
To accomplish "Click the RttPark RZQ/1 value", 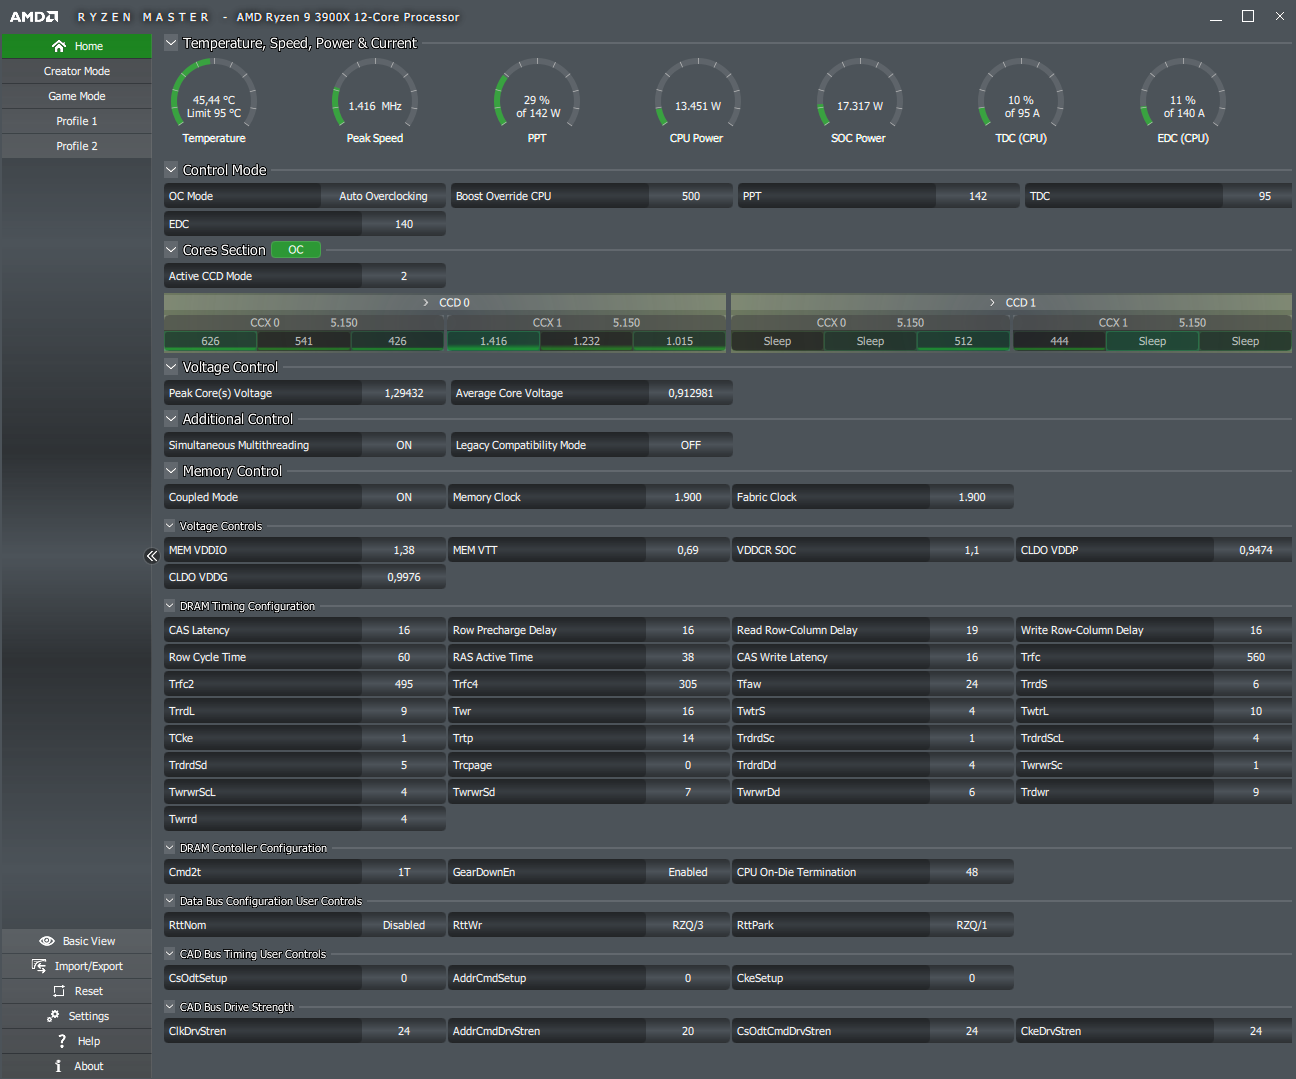I will 972,925.
